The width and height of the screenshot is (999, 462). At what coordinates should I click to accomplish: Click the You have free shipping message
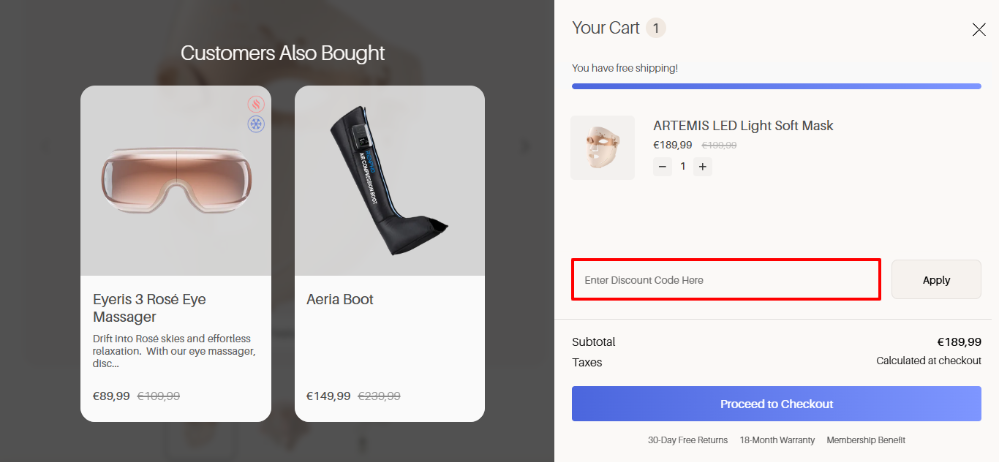click(624, 68)
